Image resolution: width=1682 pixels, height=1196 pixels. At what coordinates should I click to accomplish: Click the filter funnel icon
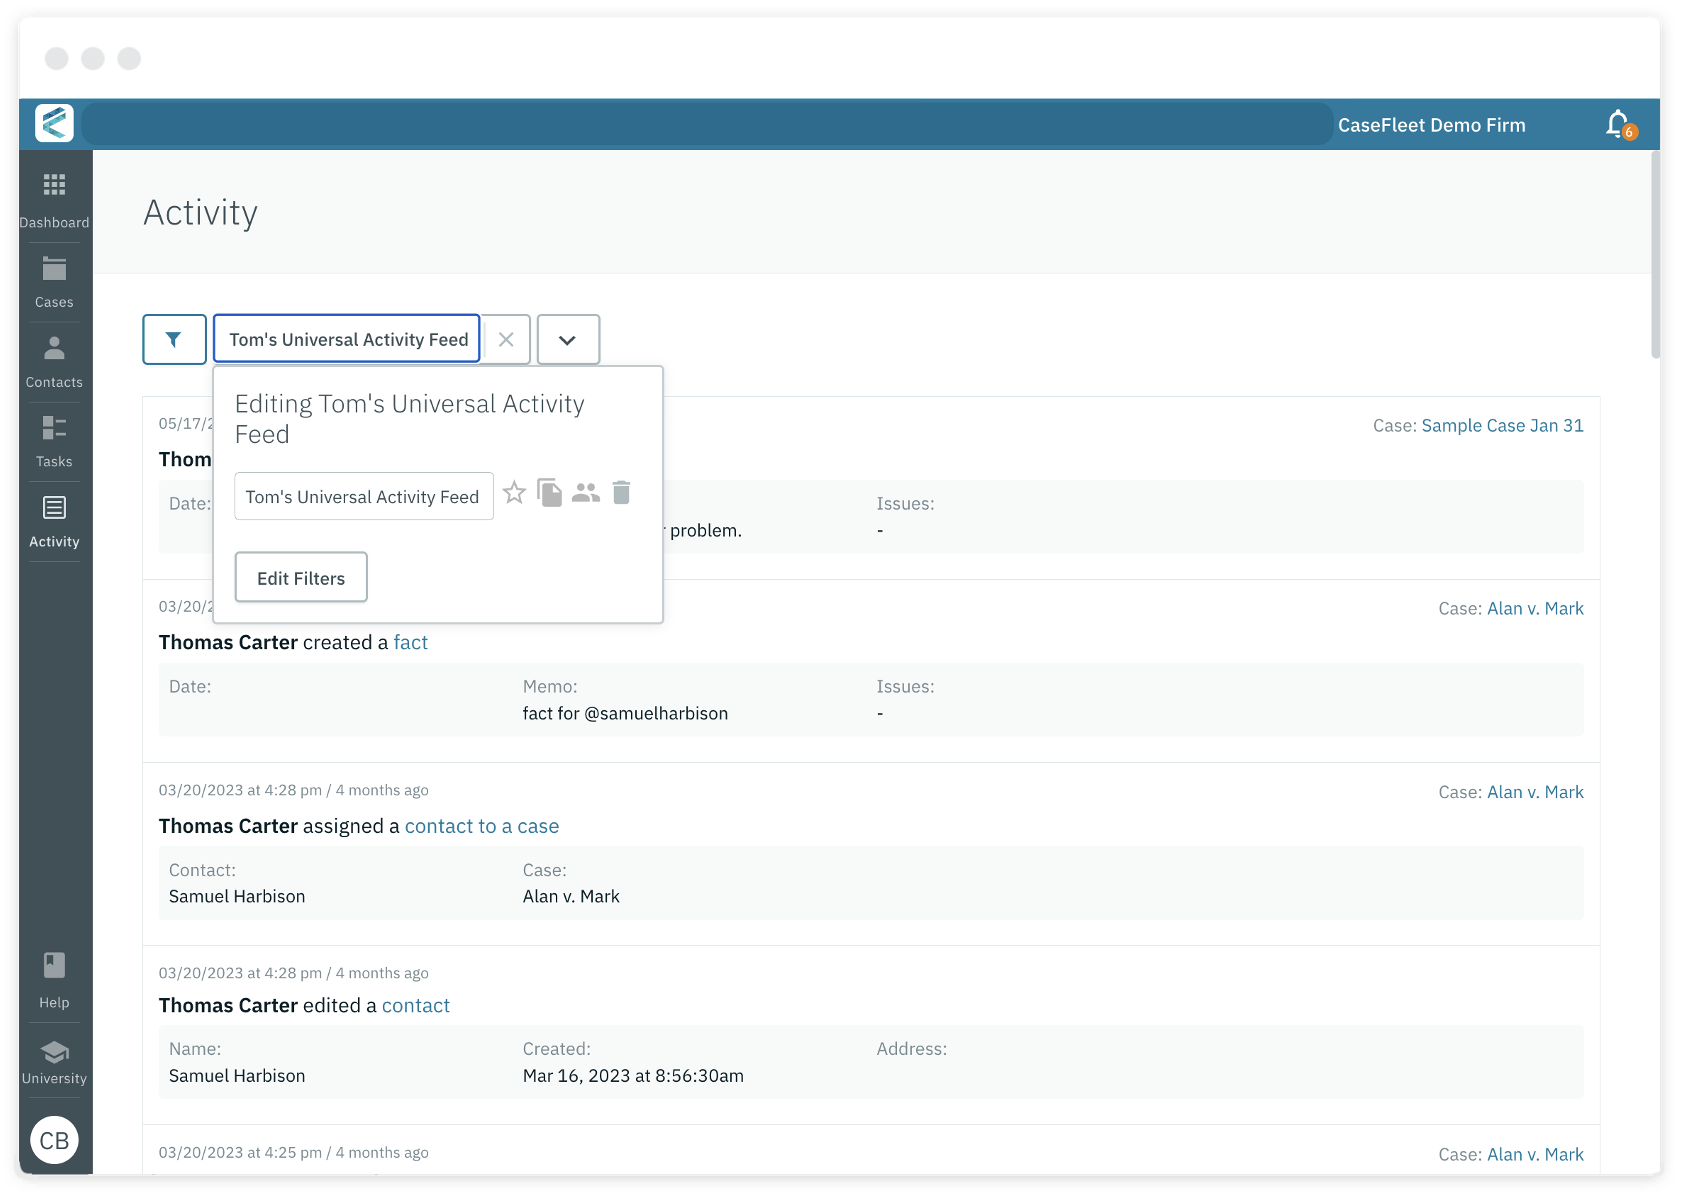(x=174, y=339)
